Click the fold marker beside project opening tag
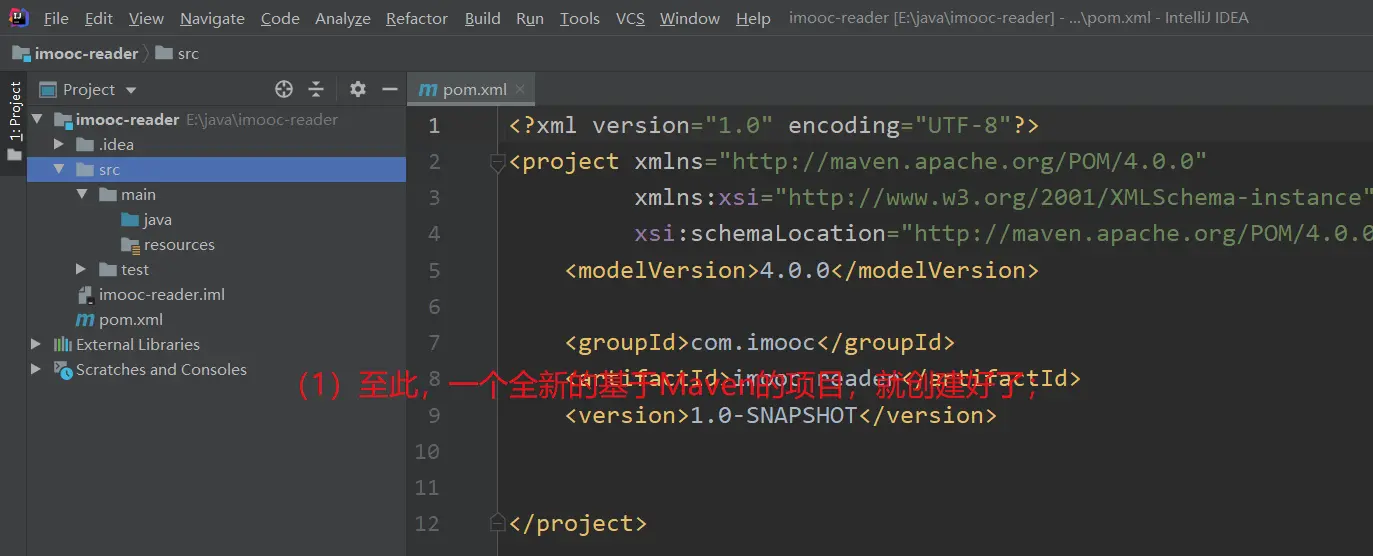Screen dimensions: 1373x556 click(497, 163)
